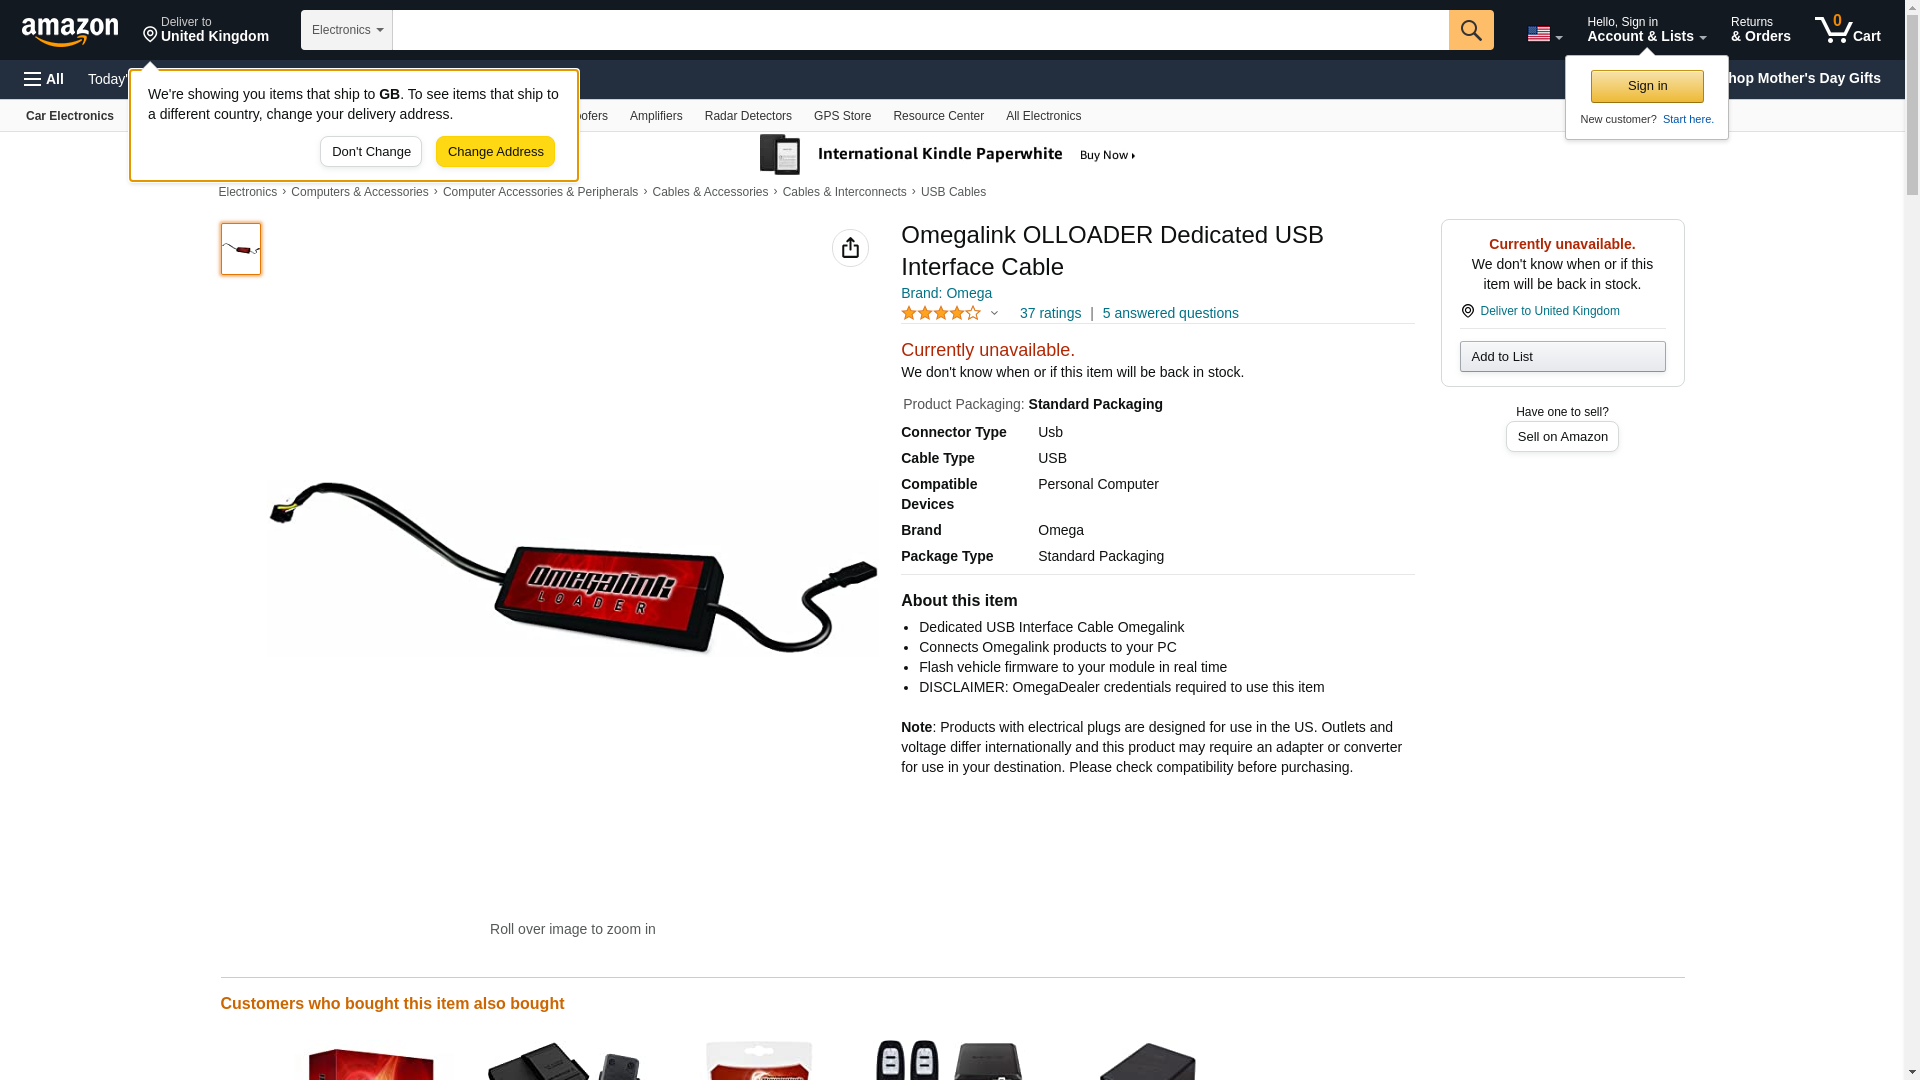Click Change Address button

[x=495, y=152]
